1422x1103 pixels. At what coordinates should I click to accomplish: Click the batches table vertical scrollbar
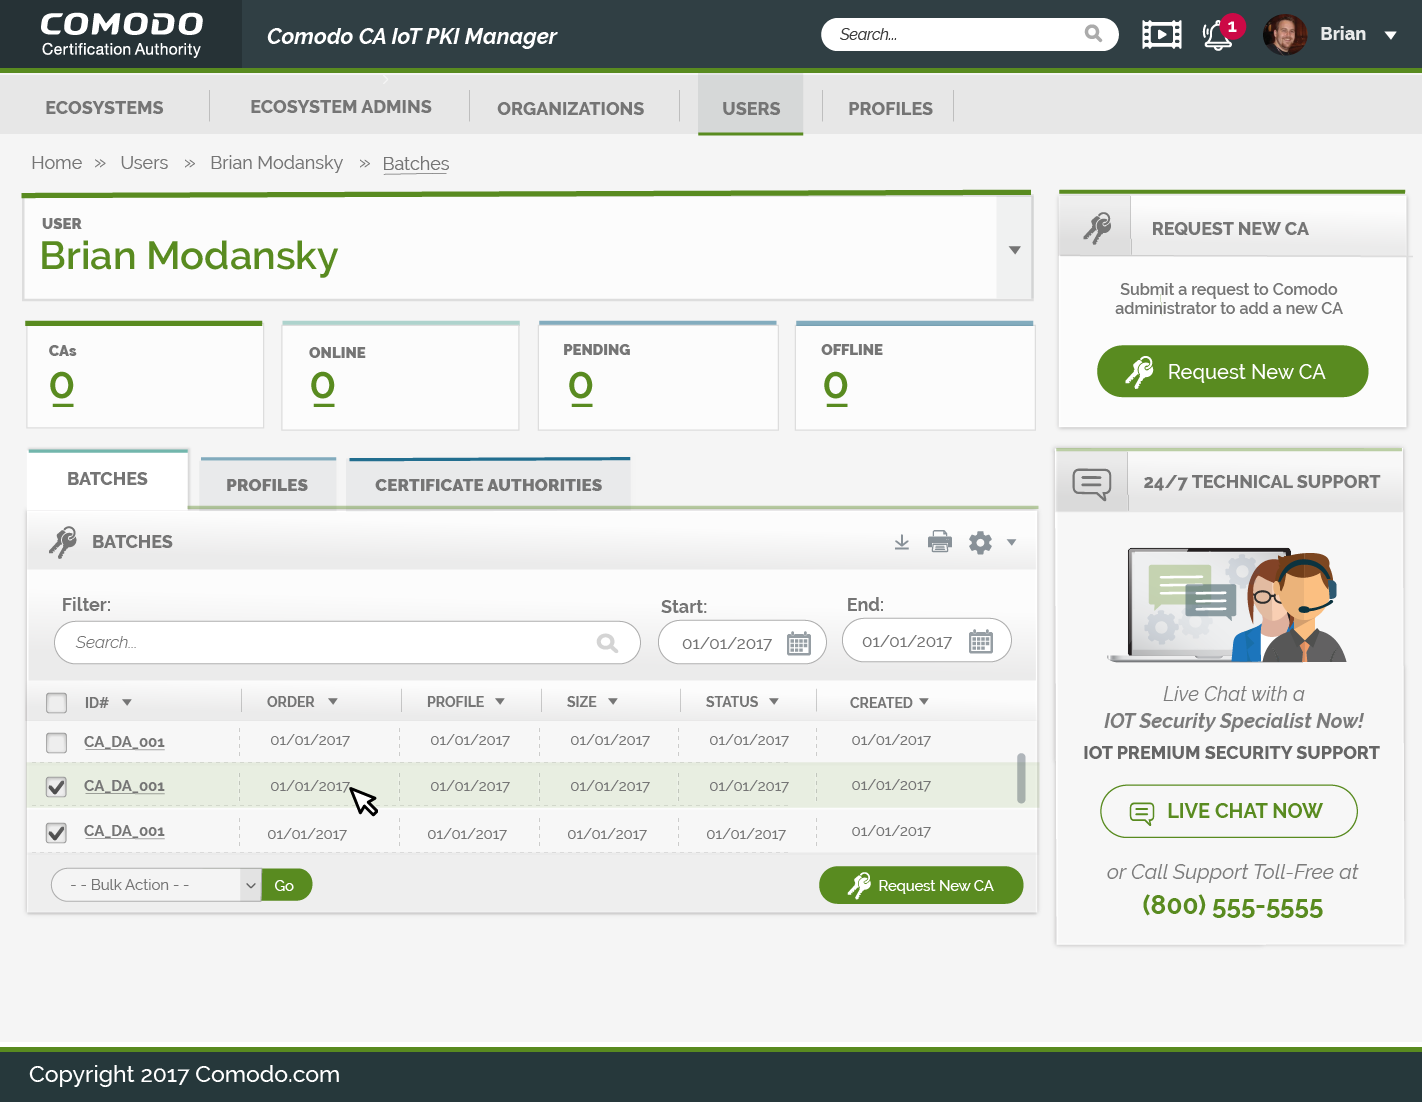coord(1021,778)
